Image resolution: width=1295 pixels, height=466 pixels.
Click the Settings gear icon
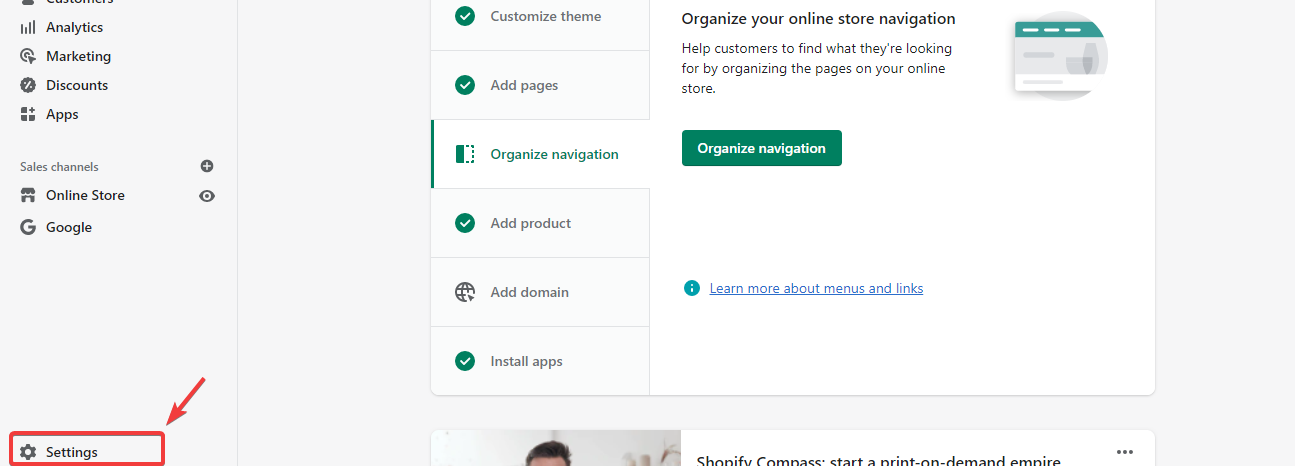[x=28, y=452]
